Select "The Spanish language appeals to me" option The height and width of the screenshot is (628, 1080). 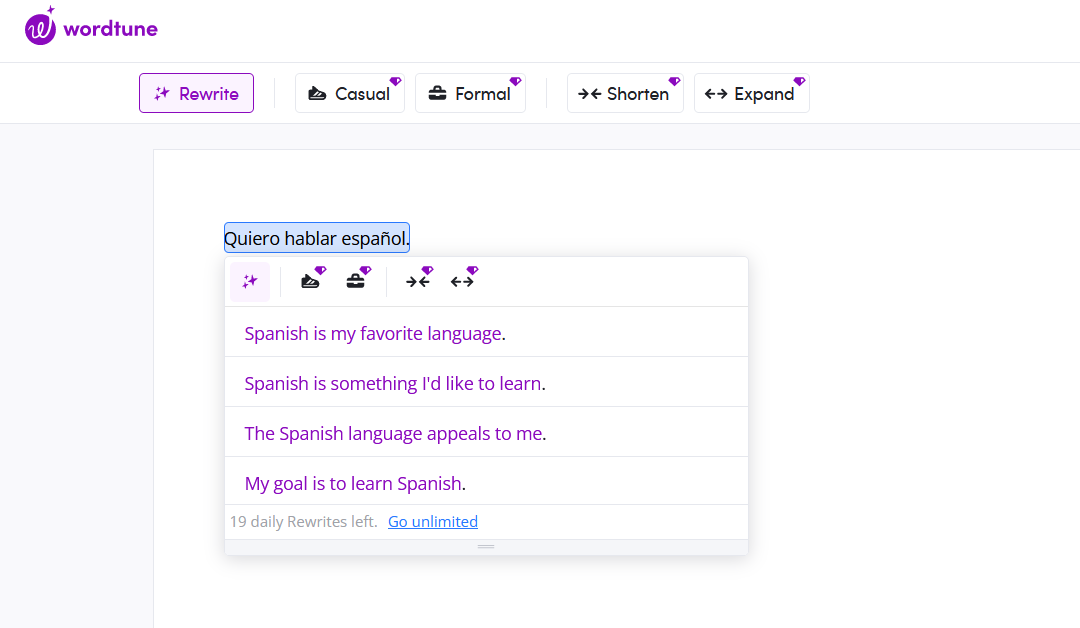tap(394, 433)
